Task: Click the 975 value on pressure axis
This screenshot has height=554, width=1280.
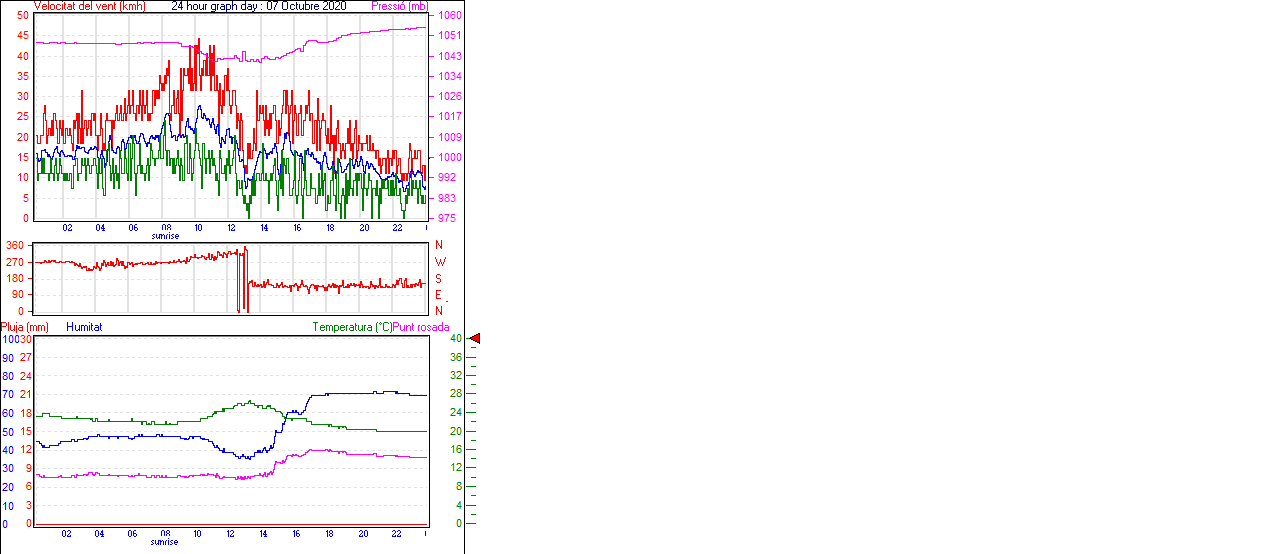Action: pyautogui.click(x=449, y=218)
